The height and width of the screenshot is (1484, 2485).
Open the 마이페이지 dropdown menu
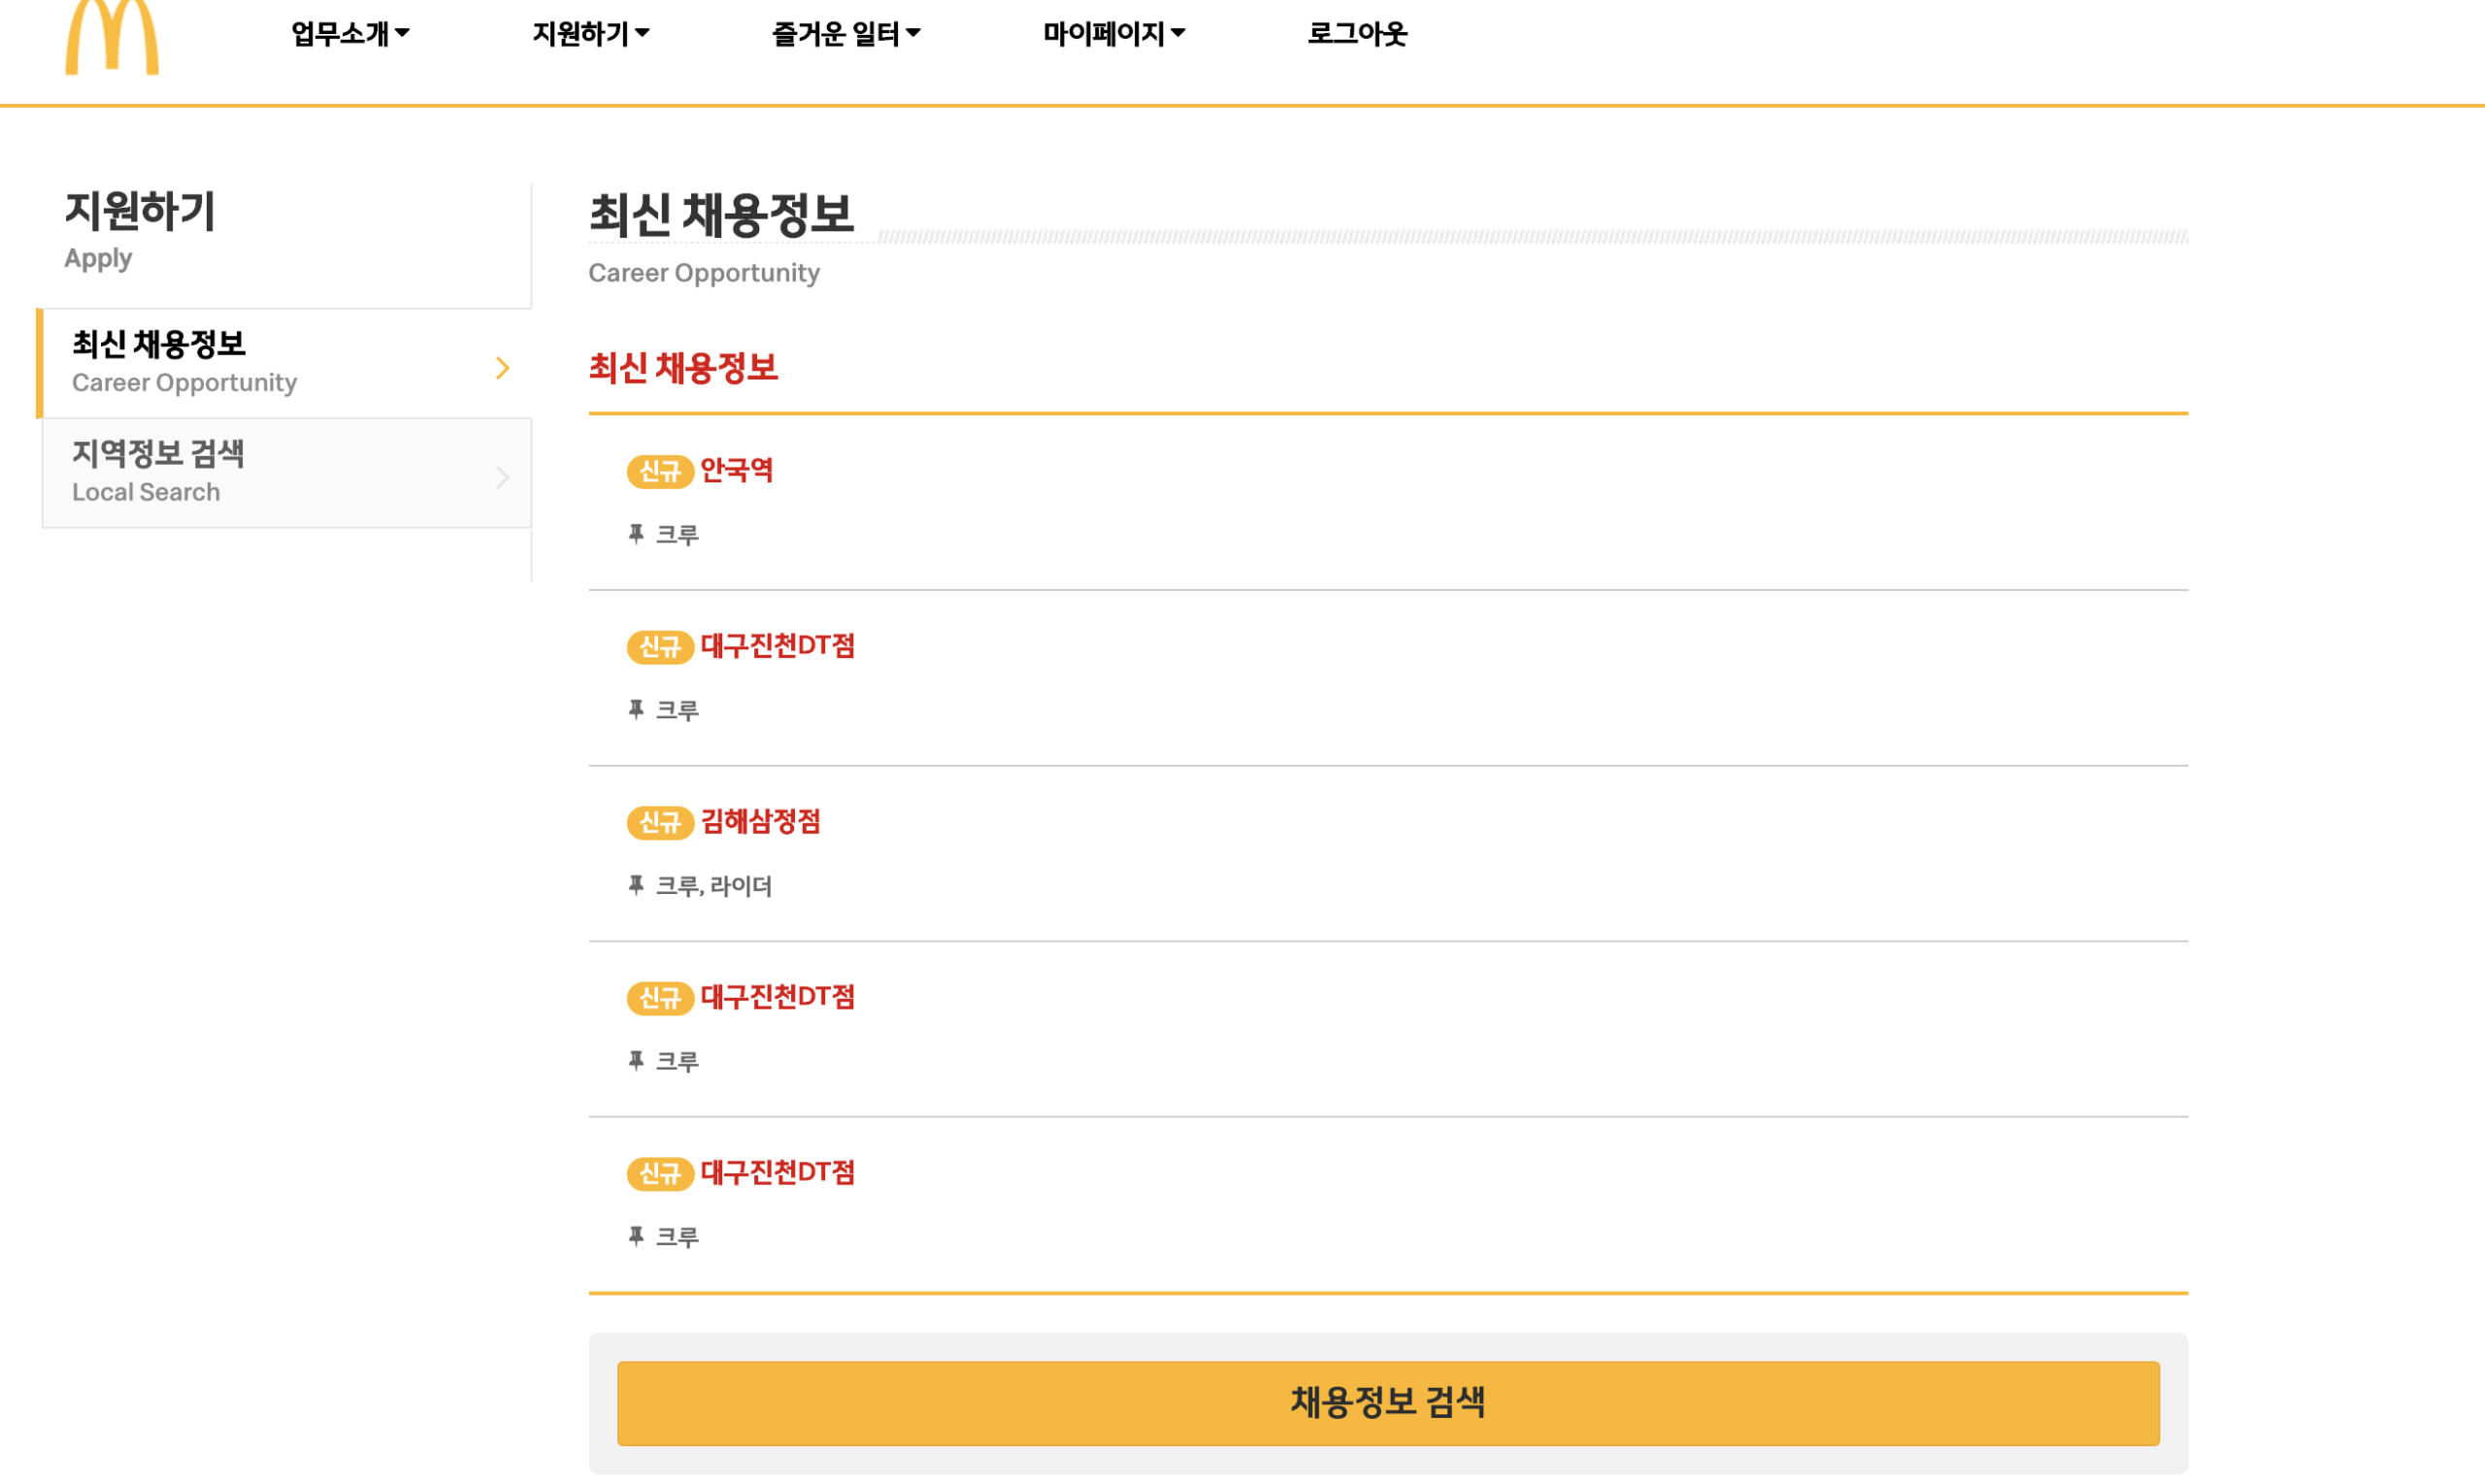coord(1114,34)
